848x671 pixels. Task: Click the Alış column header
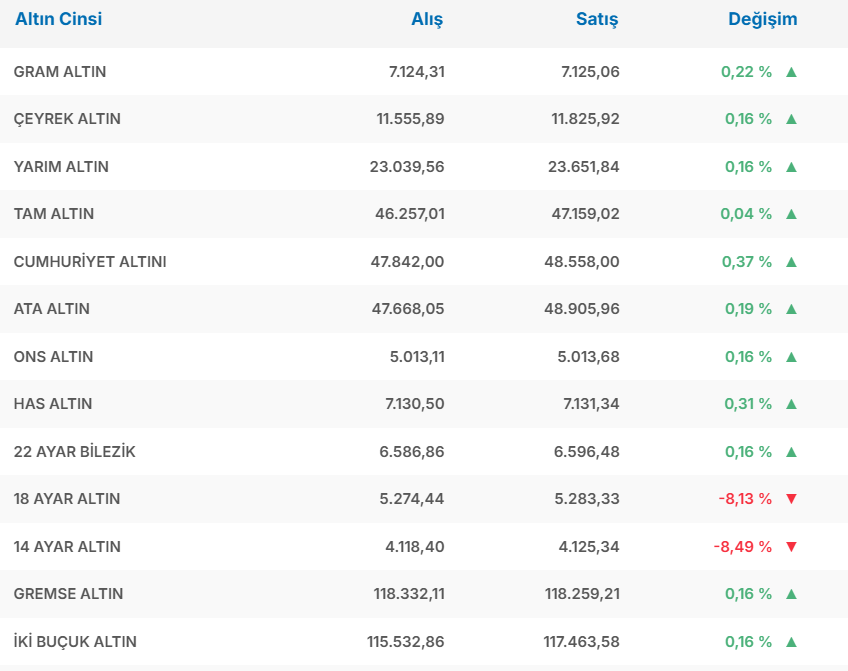click(427, 19)
